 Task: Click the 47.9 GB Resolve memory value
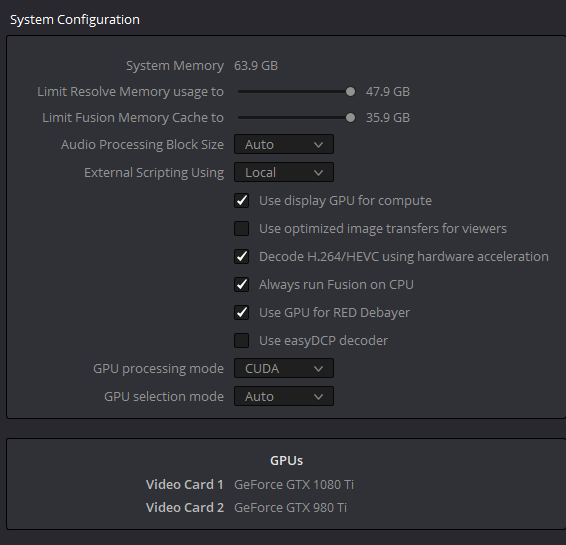[x=388, y=92]
